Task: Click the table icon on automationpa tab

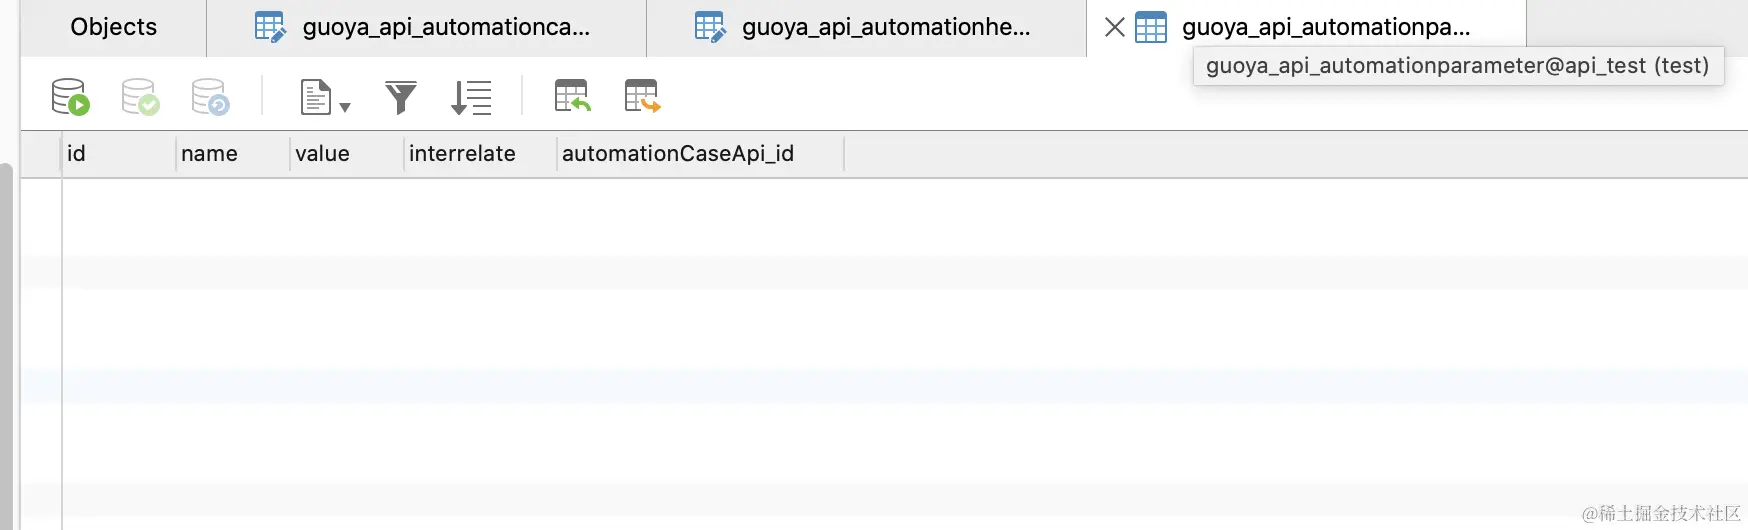Action: coord(1151,27)
